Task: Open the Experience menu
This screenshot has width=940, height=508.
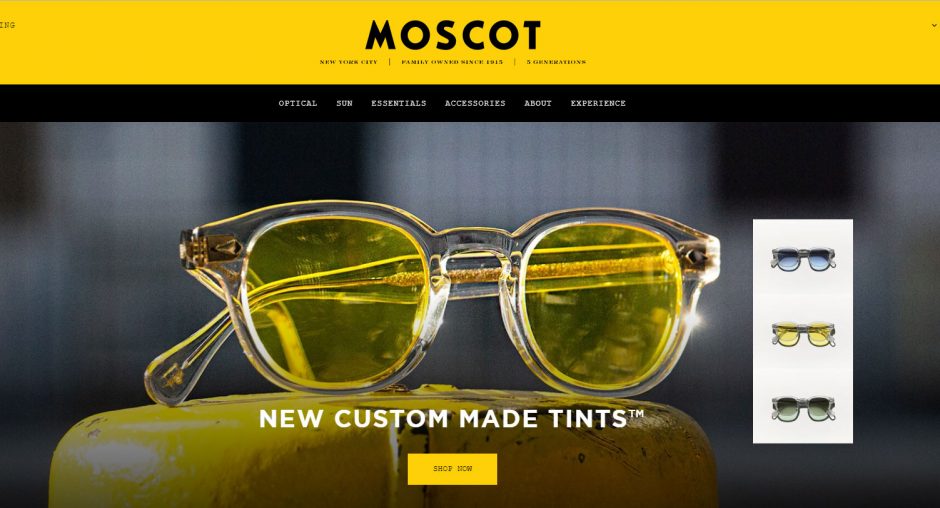Action: pyautogui.click(x=598, y=103)
